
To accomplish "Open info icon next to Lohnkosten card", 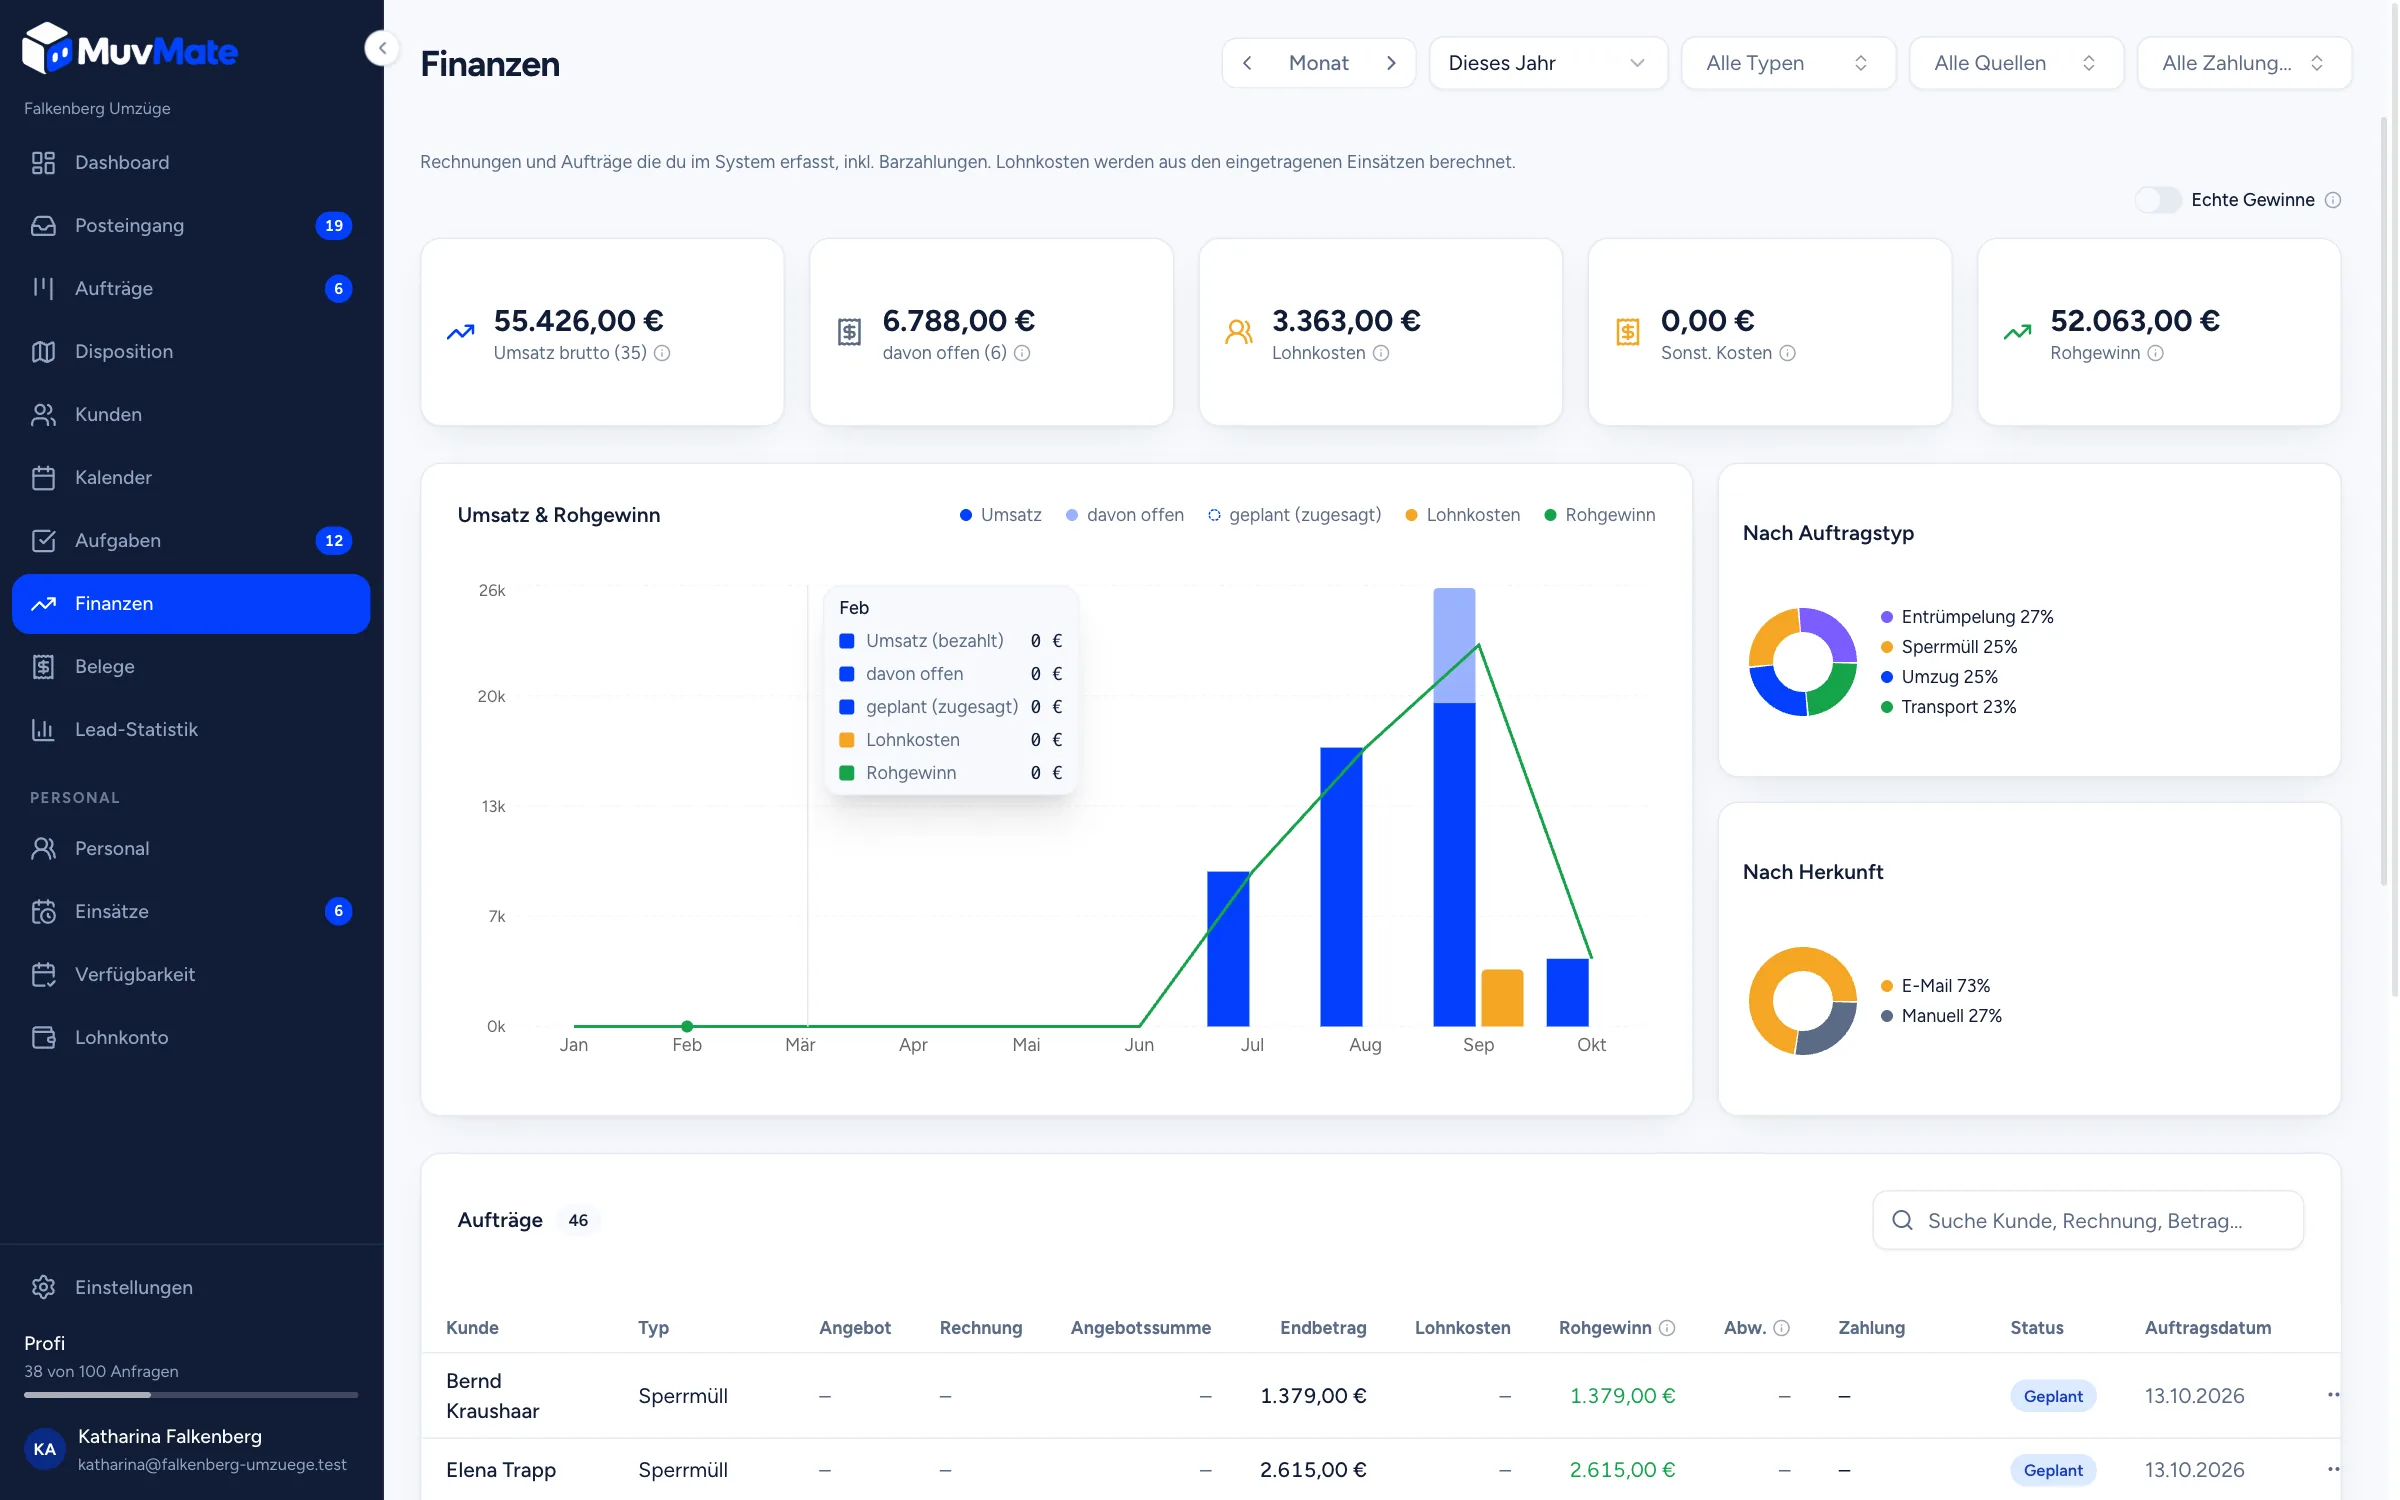I will pyautogui.click(x=1381, y=353).
